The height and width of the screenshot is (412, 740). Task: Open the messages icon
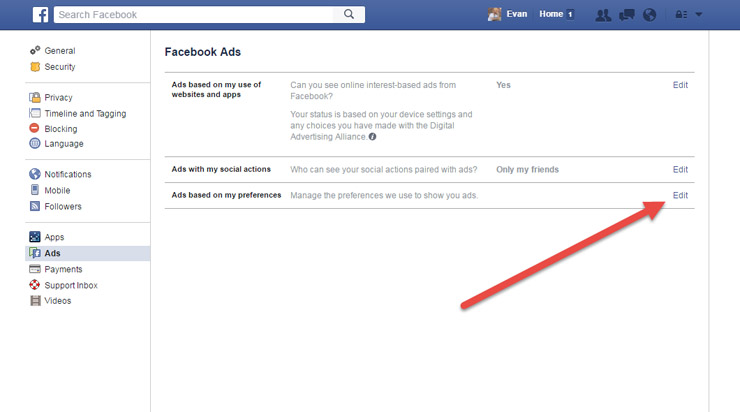coord(627,15)
